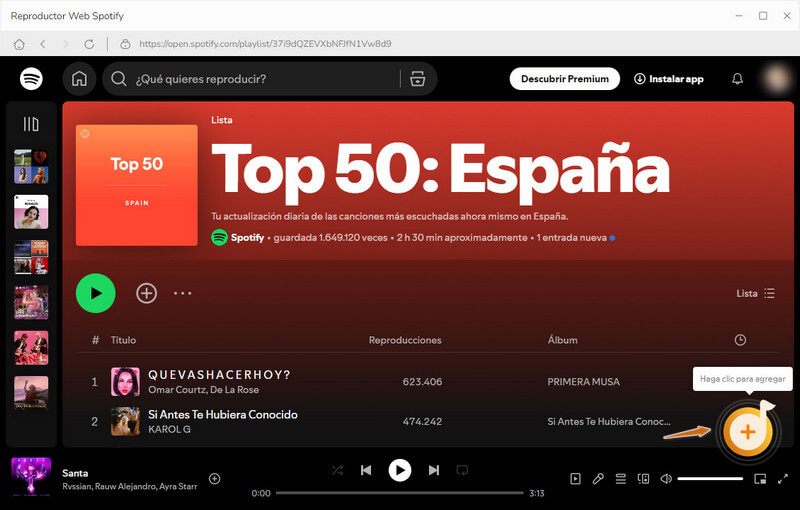
Task: Click Reproducciones column header
Action: coord(405,340)
